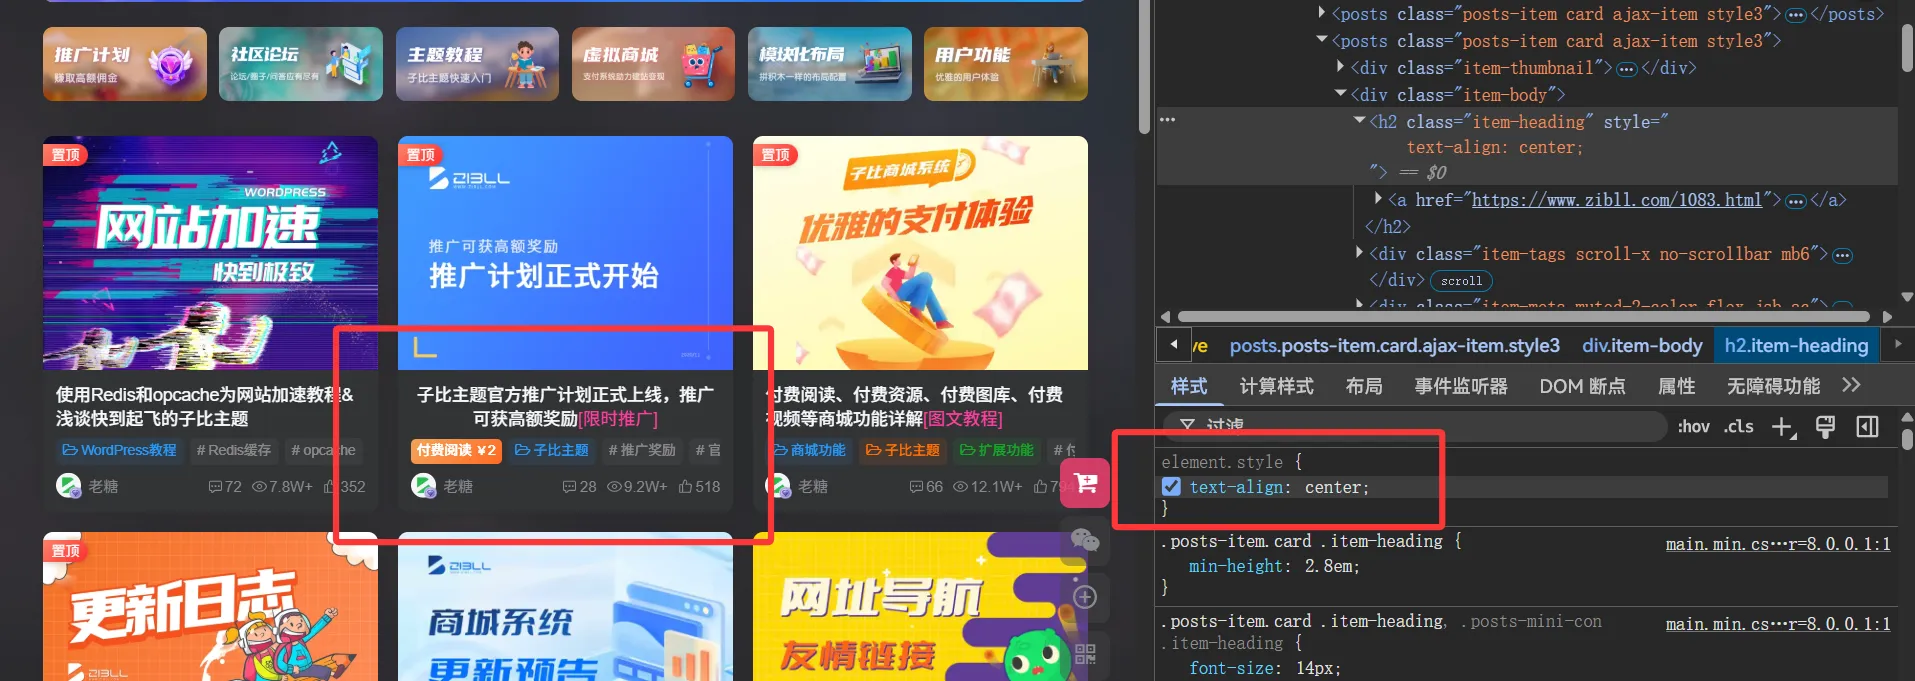Viewport: 1915px width, 681px height.
Task: Expand the div item-tags node
Action: 1360,253
